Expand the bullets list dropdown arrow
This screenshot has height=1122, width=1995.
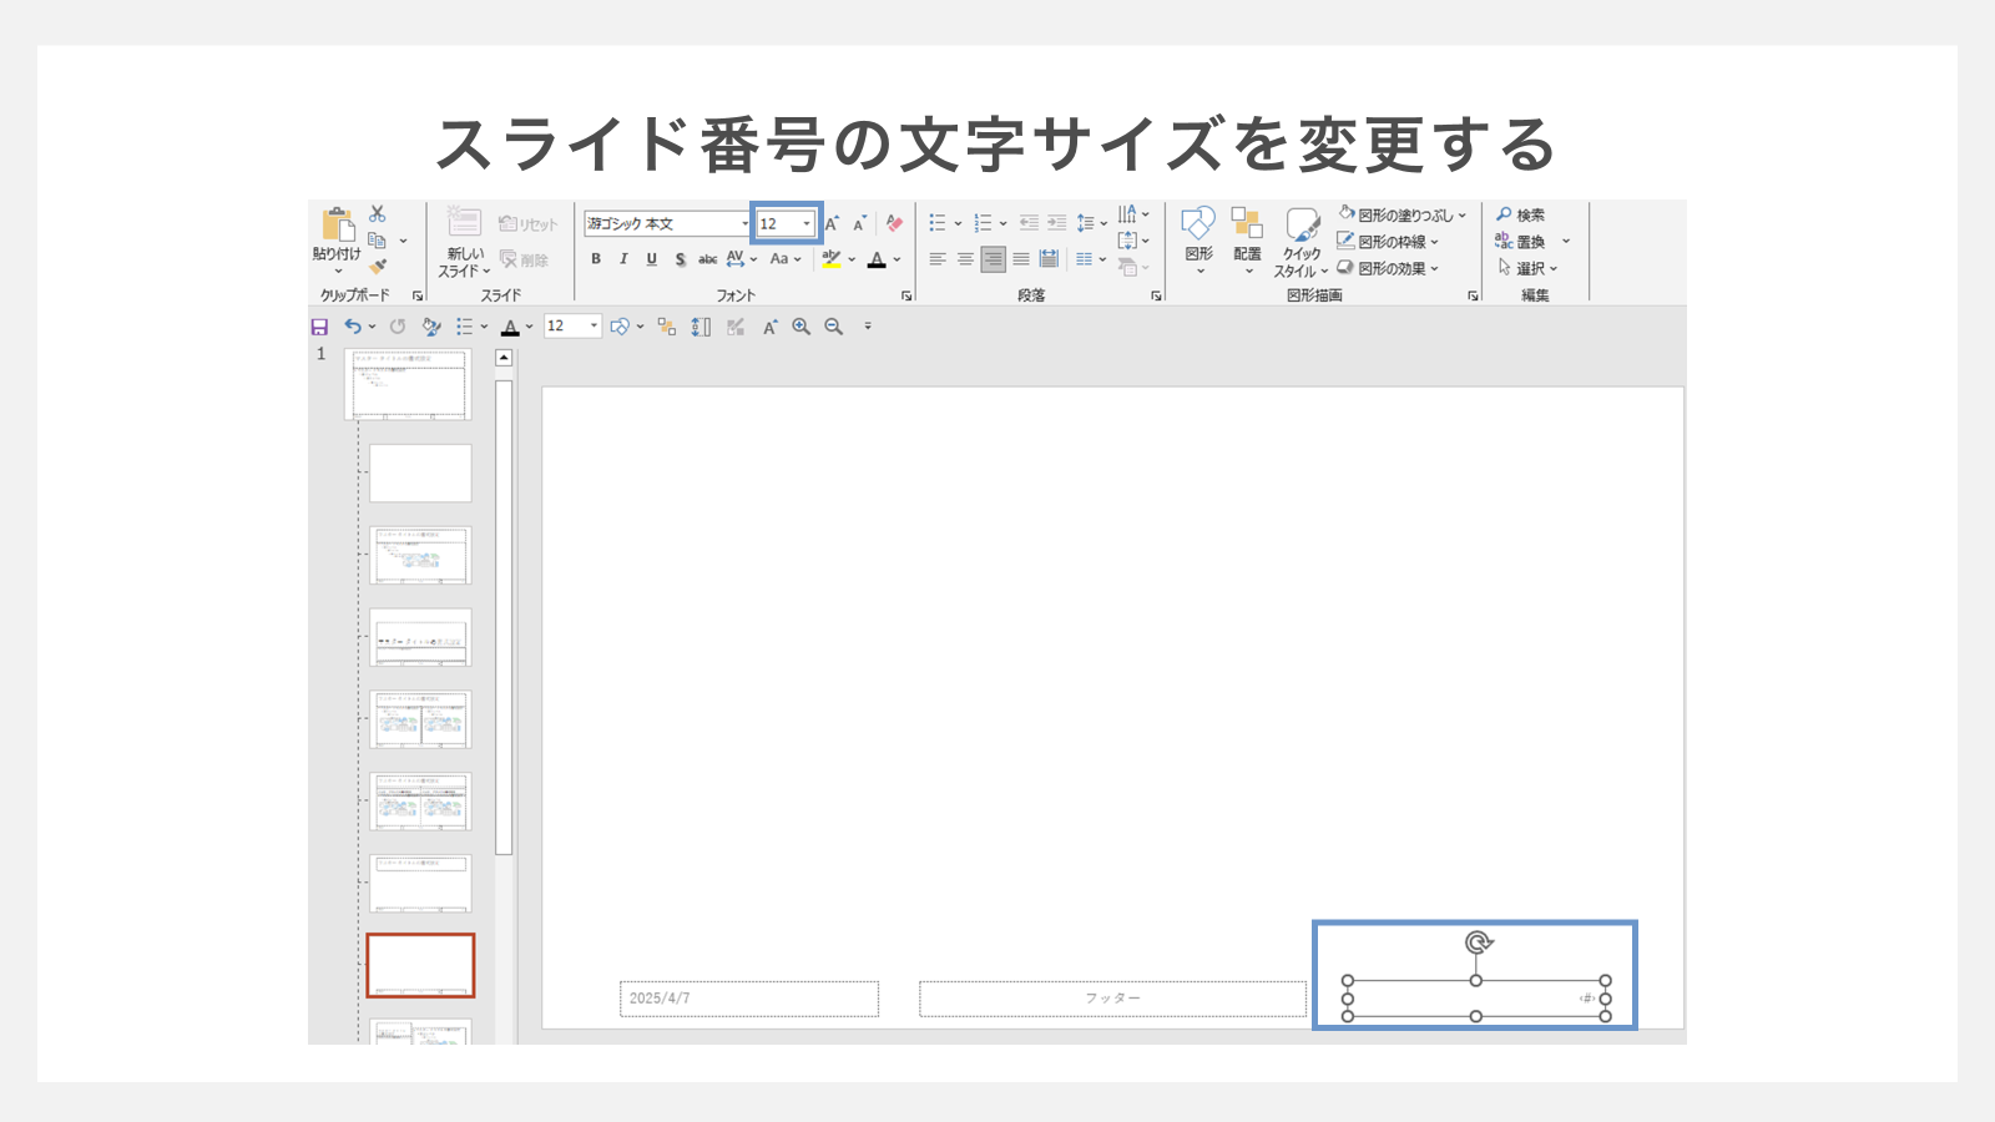957,224
